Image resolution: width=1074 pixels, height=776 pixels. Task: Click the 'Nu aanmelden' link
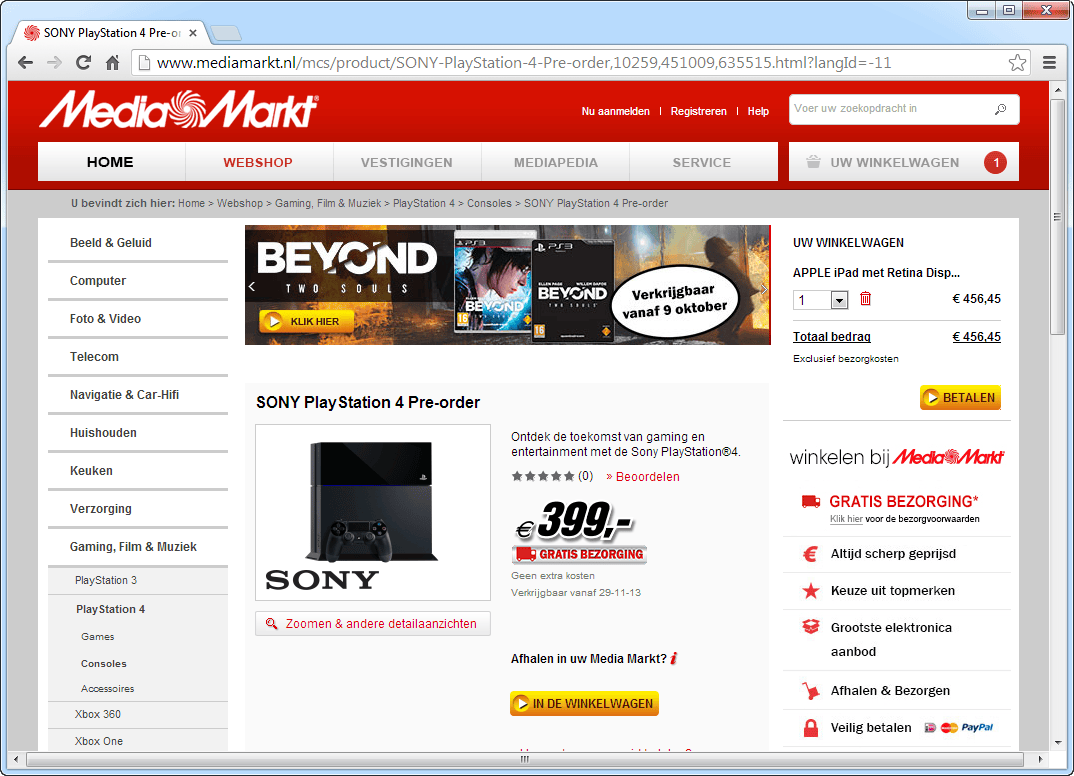tap(616, 111)
